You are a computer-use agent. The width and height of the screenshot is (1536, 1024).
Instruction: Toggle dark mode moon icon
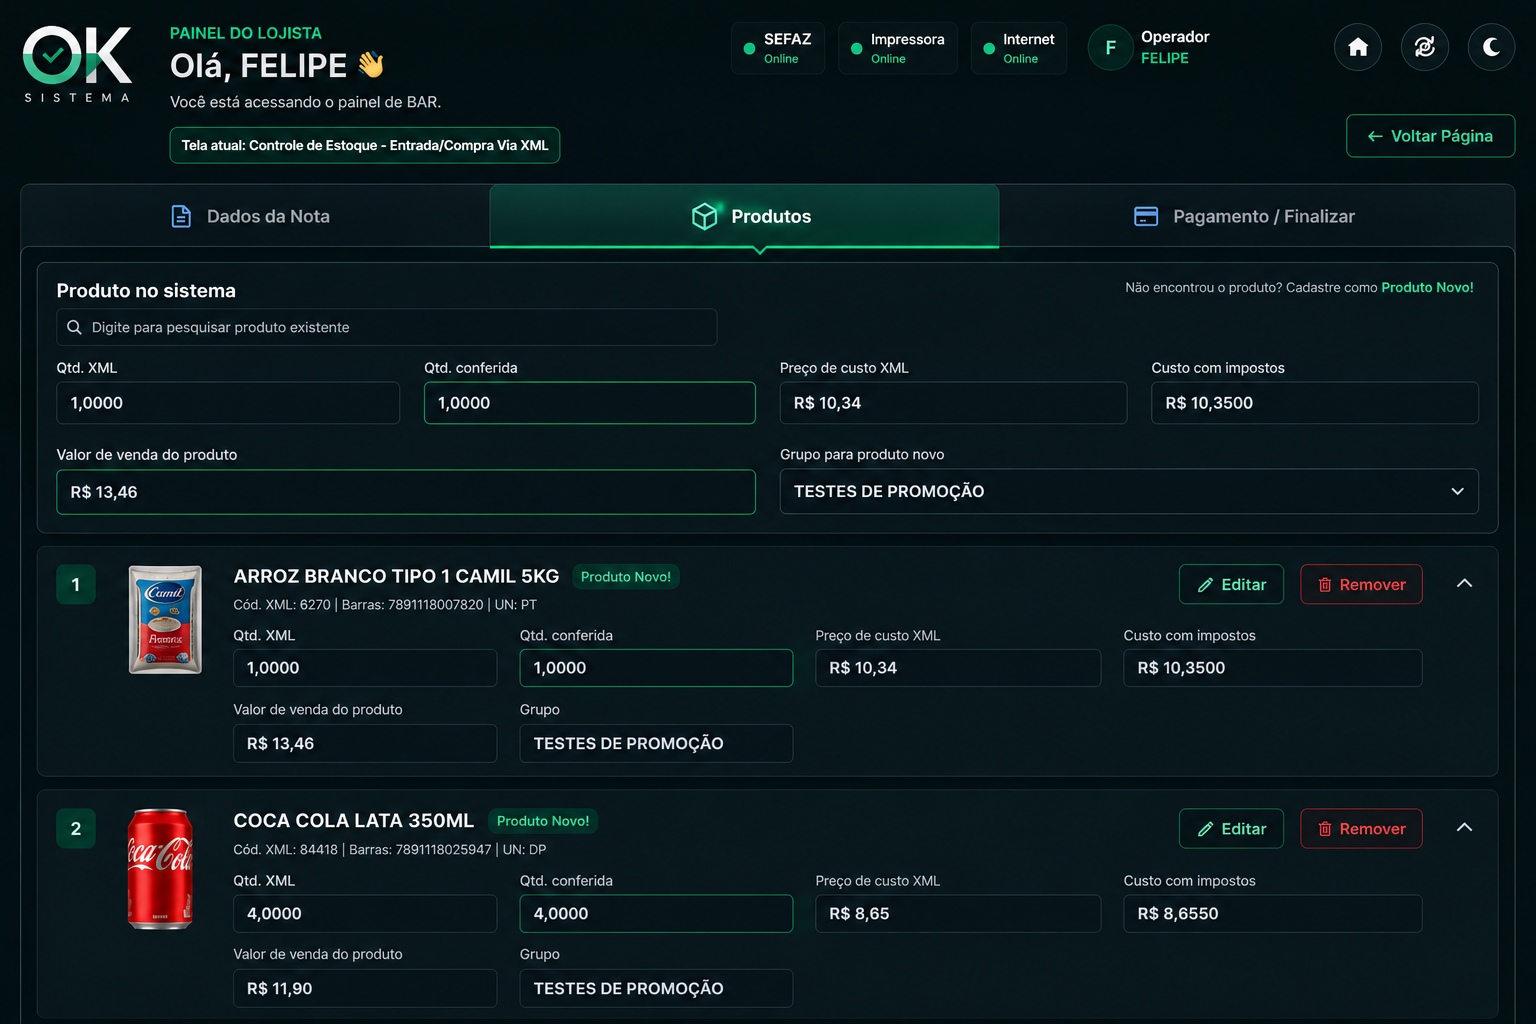click(1491, 47)
